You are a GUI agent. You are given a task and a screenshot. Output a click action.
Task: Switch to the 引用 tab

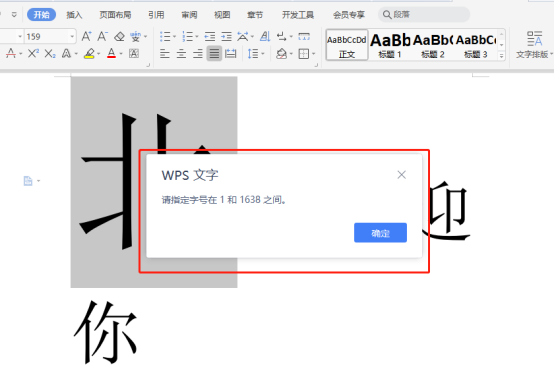[x=156, y=14]
